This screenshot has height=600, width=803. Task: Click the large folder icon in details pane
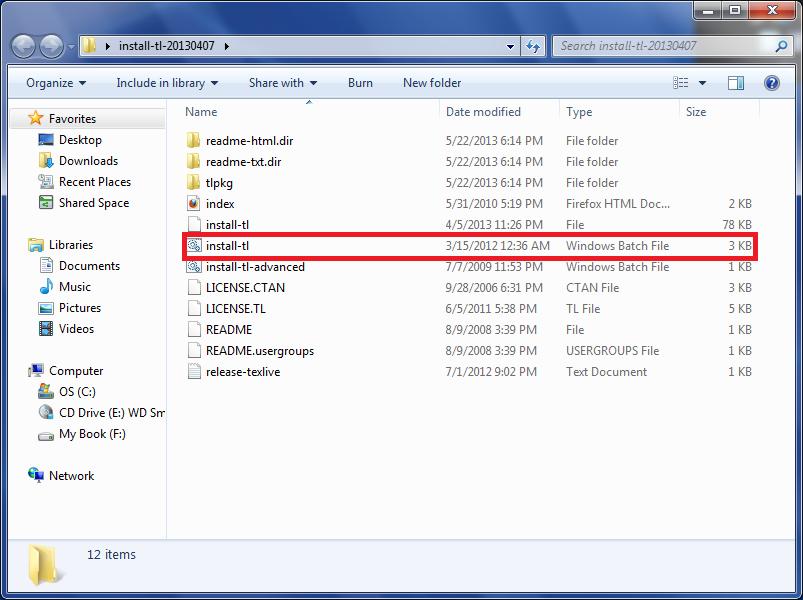pos(45,565)
